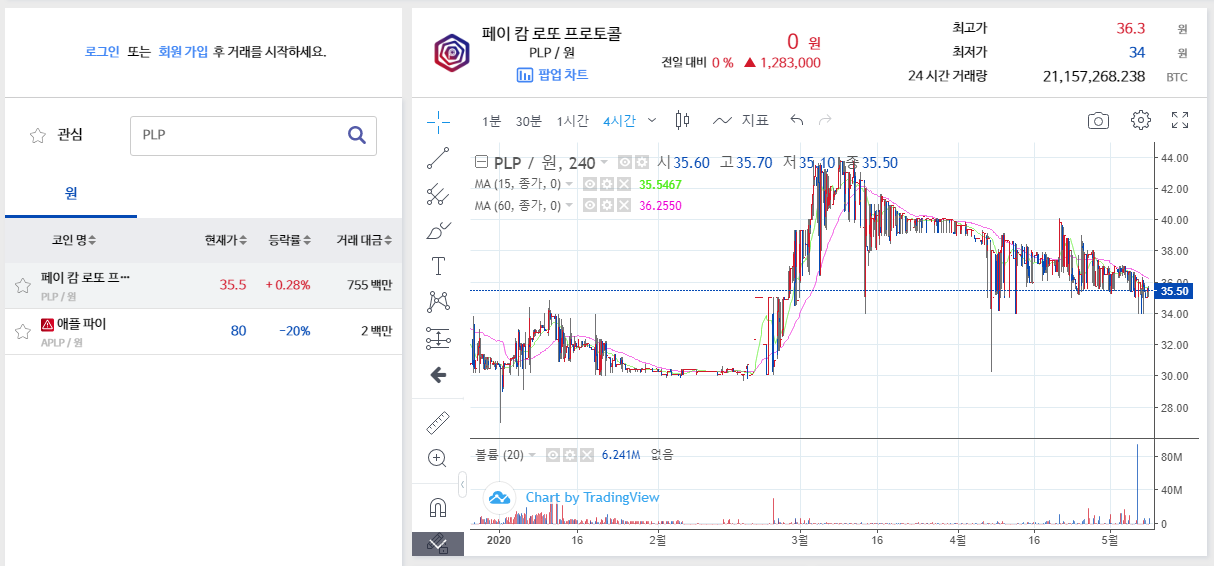Screen dimensions: 1214x566
Task: Select the long position prediction tool
Action: click(x=438, y=338)
